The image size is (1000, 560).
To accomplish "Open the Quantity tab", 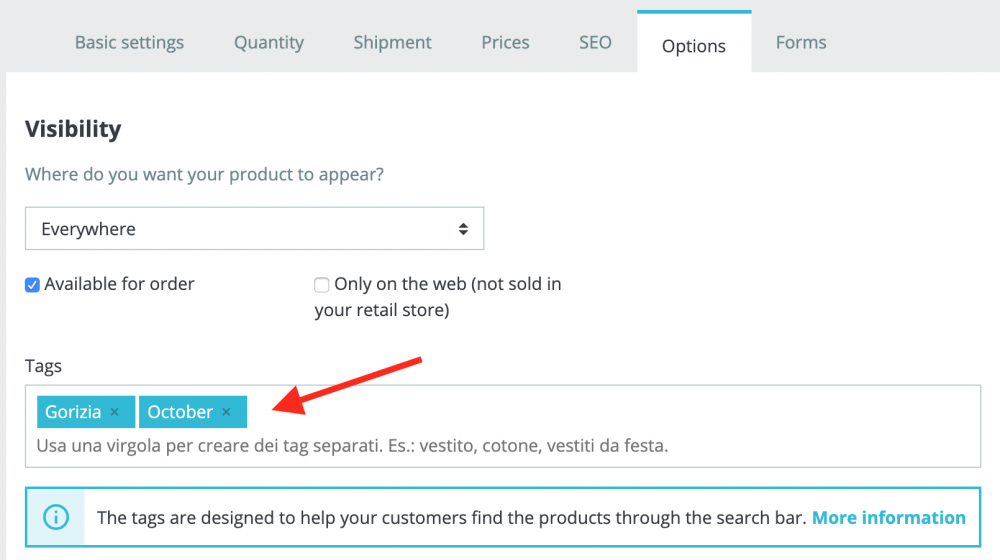I will [x=269, y=43].
